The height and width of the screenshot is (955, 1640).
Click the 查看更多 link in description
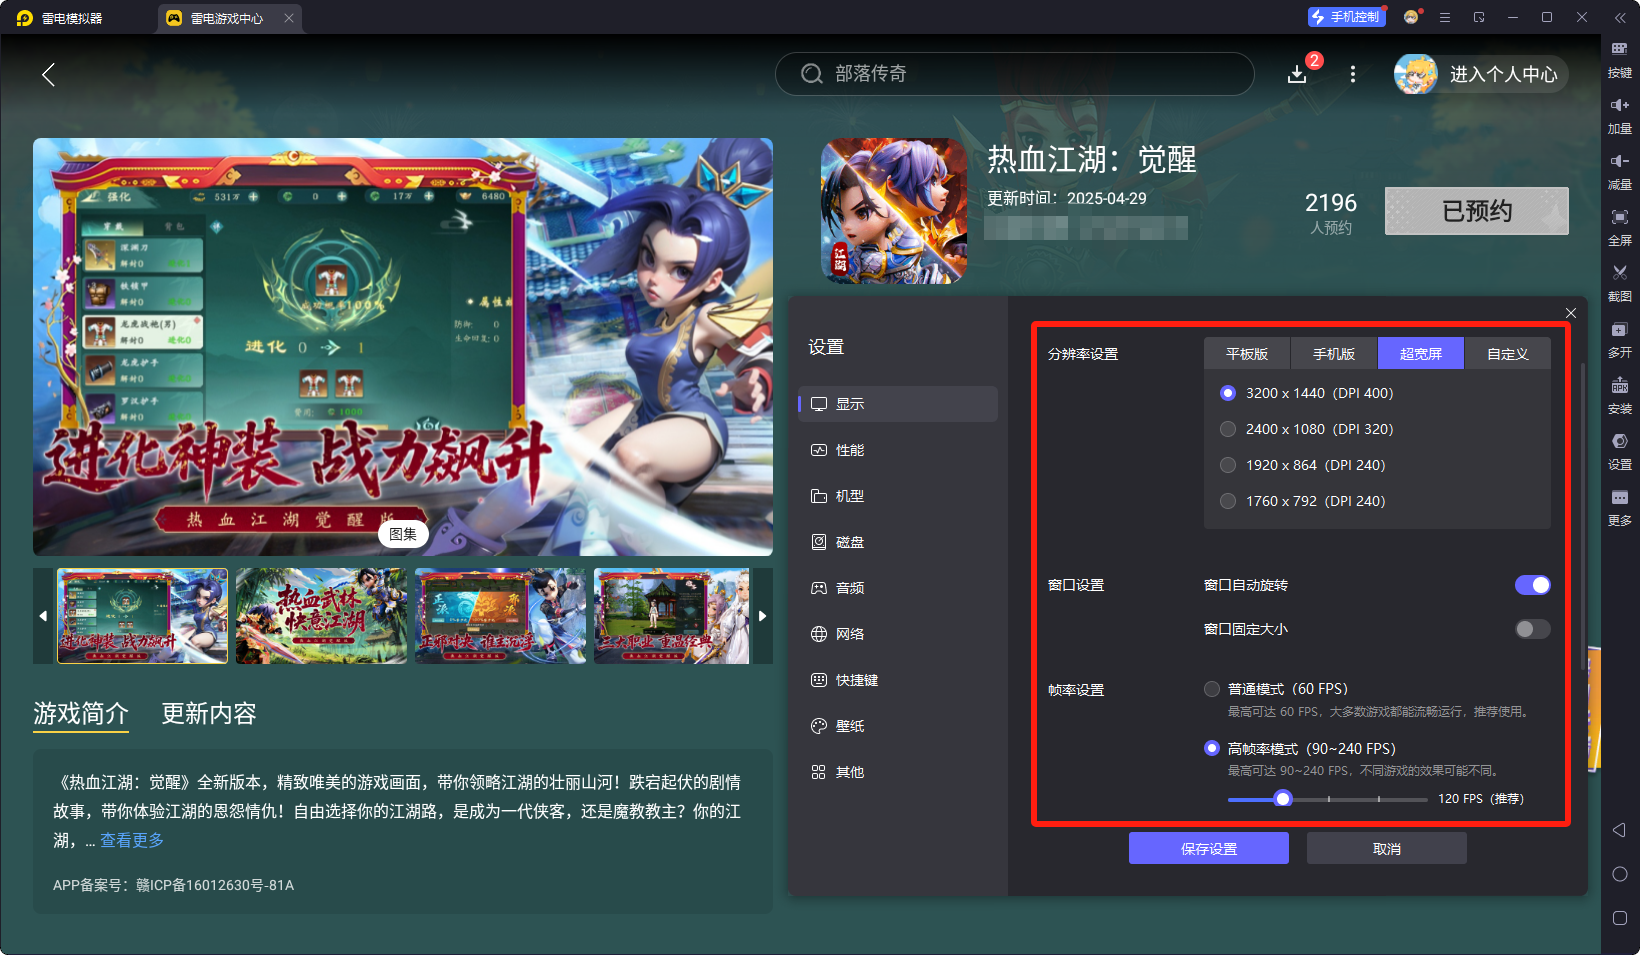[x=132, y=840]
